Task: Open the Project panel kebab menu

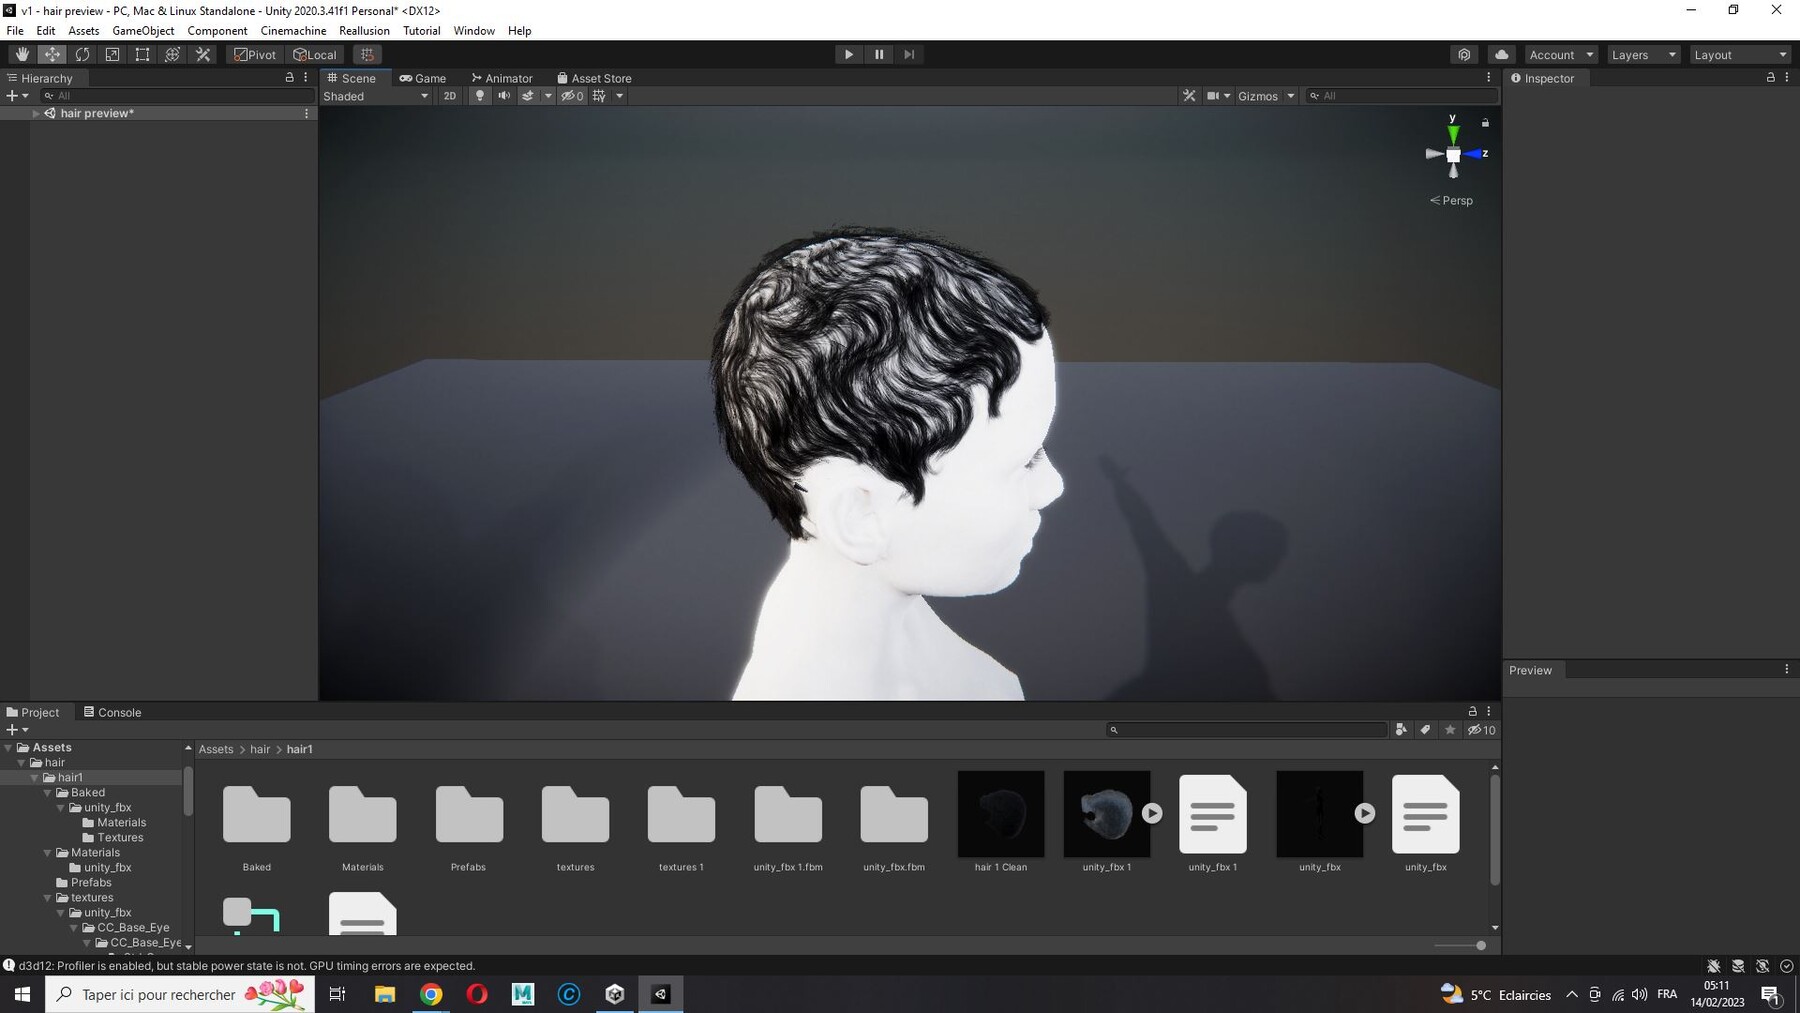Action: pos(1488,711)
